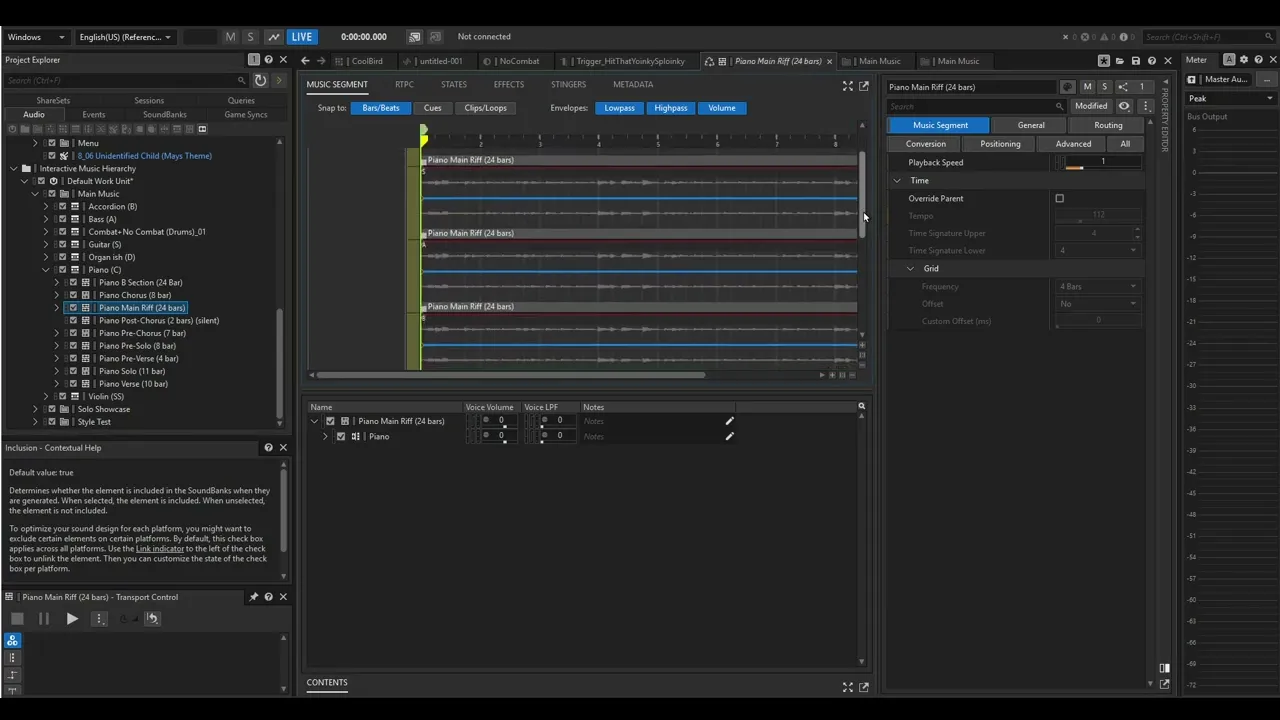Open the English(US) language dropdown
Screen dimensions: 1280x720
pyautogui.click(x=125, y=37)
